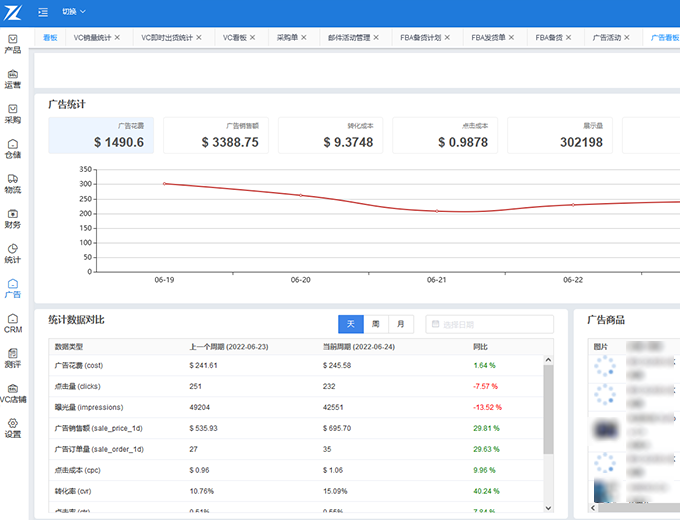Go to 采购 in the sidebar
Screen dimensions: 680x520
(12, 113)
